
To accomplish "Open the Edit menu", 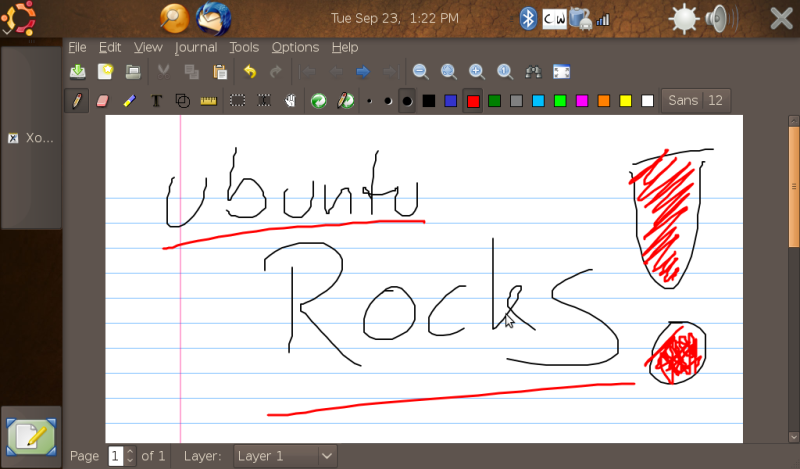I will (110, 47).
